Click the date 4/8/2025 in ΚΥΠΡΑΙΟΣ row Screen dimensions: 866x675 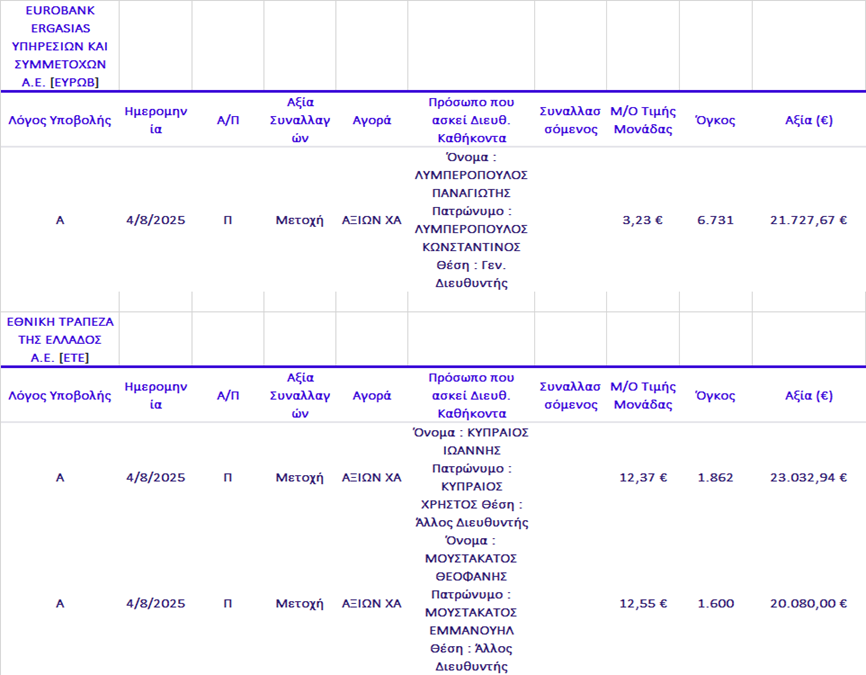coord(156,477)
